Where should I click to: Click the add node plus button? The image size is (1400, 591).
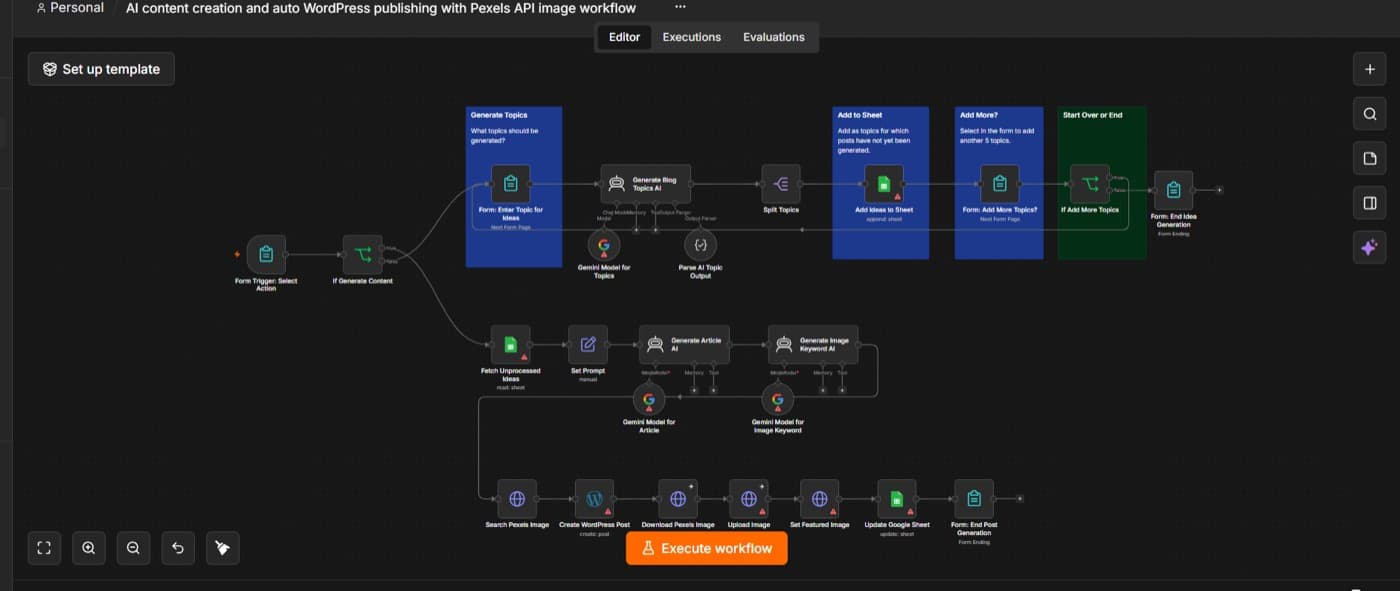tap(1370, 70)
